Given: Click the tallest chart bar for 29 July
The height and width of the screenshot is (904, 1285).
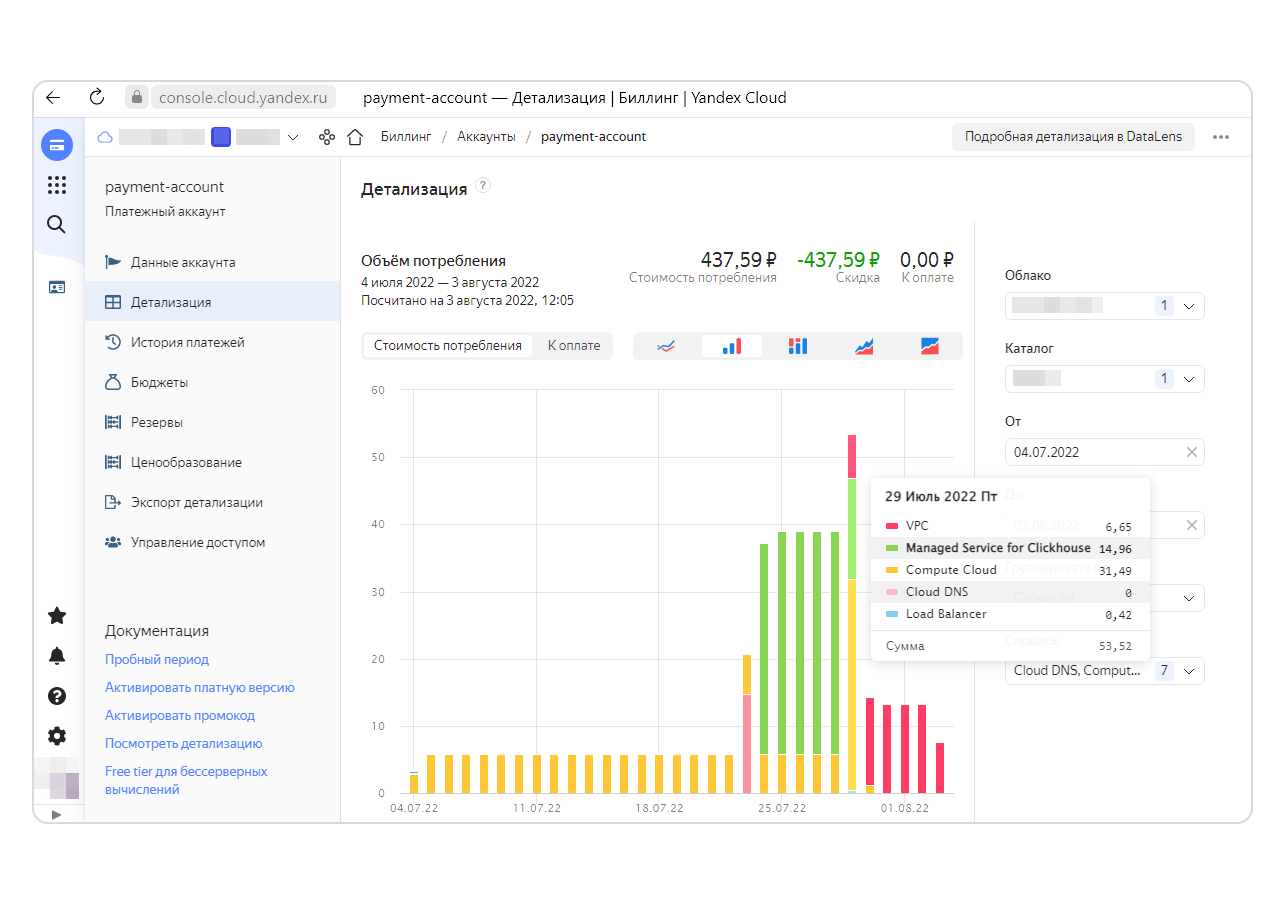Looking at the screenshot, I should click(852, 613).
